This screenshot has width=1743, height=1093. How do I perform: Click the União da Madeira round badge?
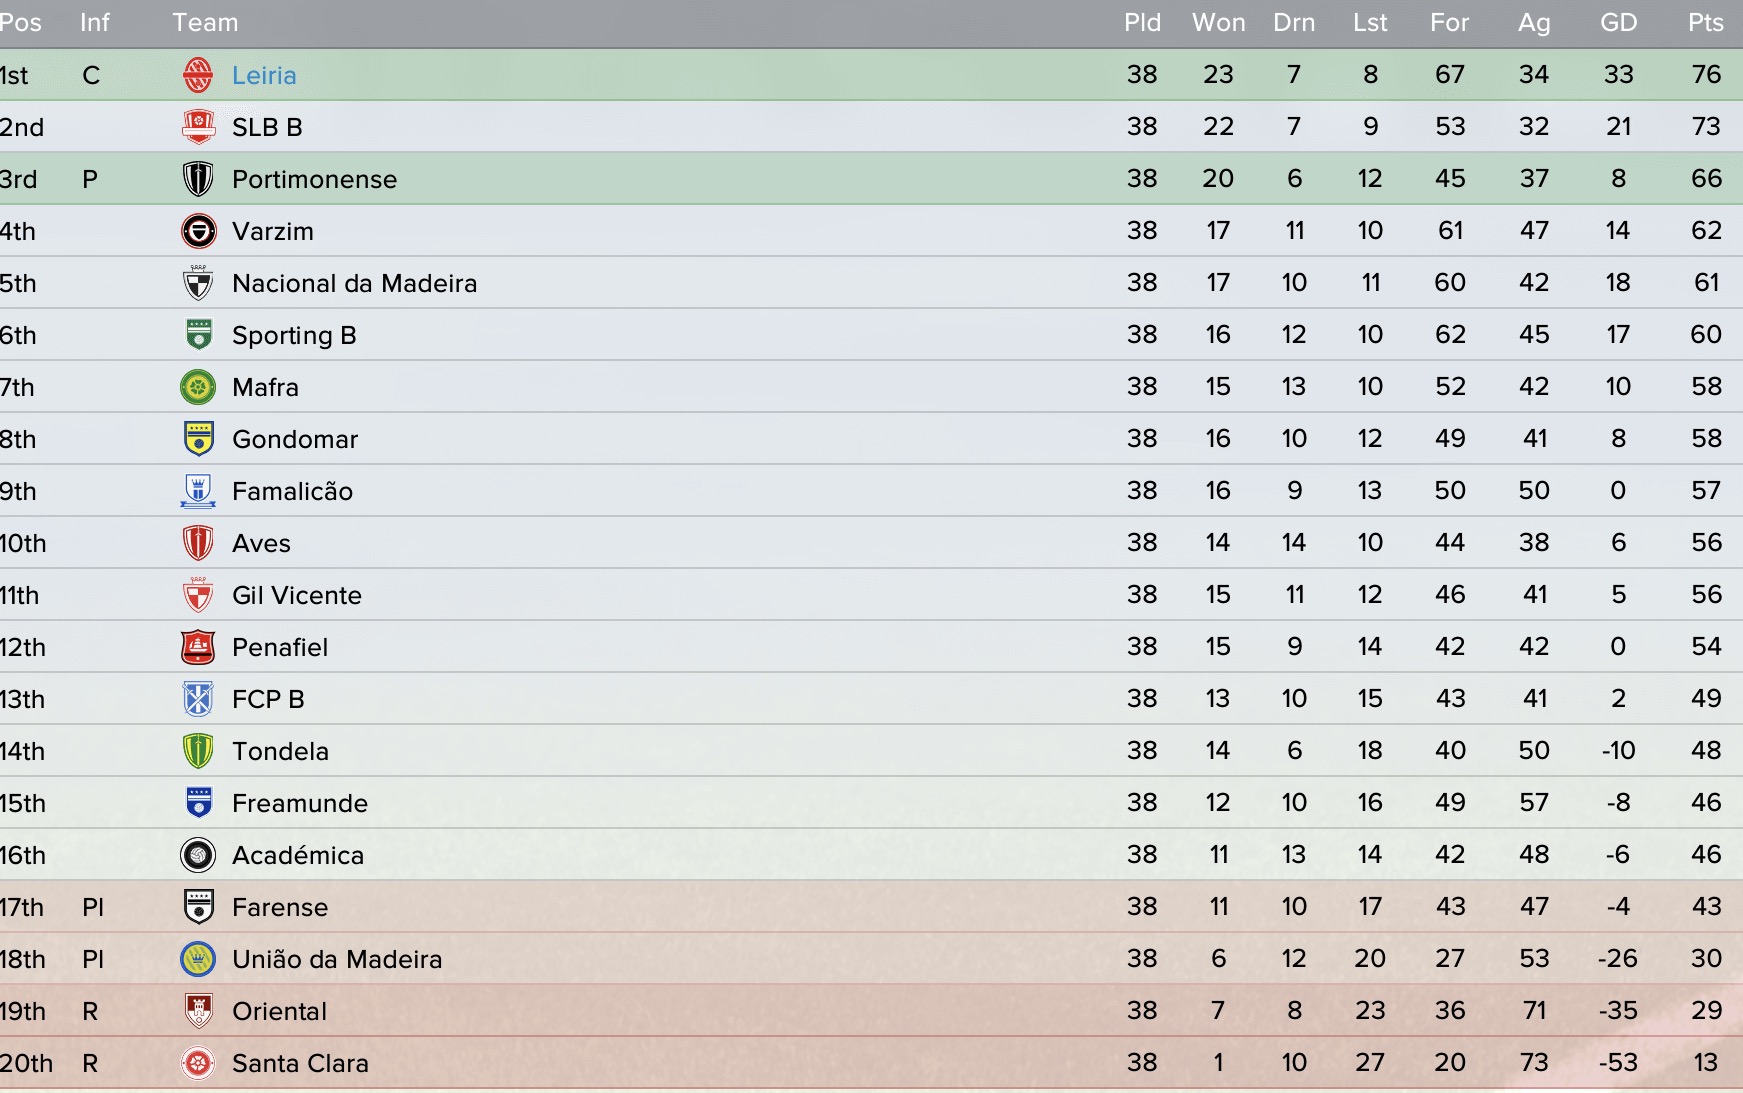pyautogui.click(x=198, y=959)
